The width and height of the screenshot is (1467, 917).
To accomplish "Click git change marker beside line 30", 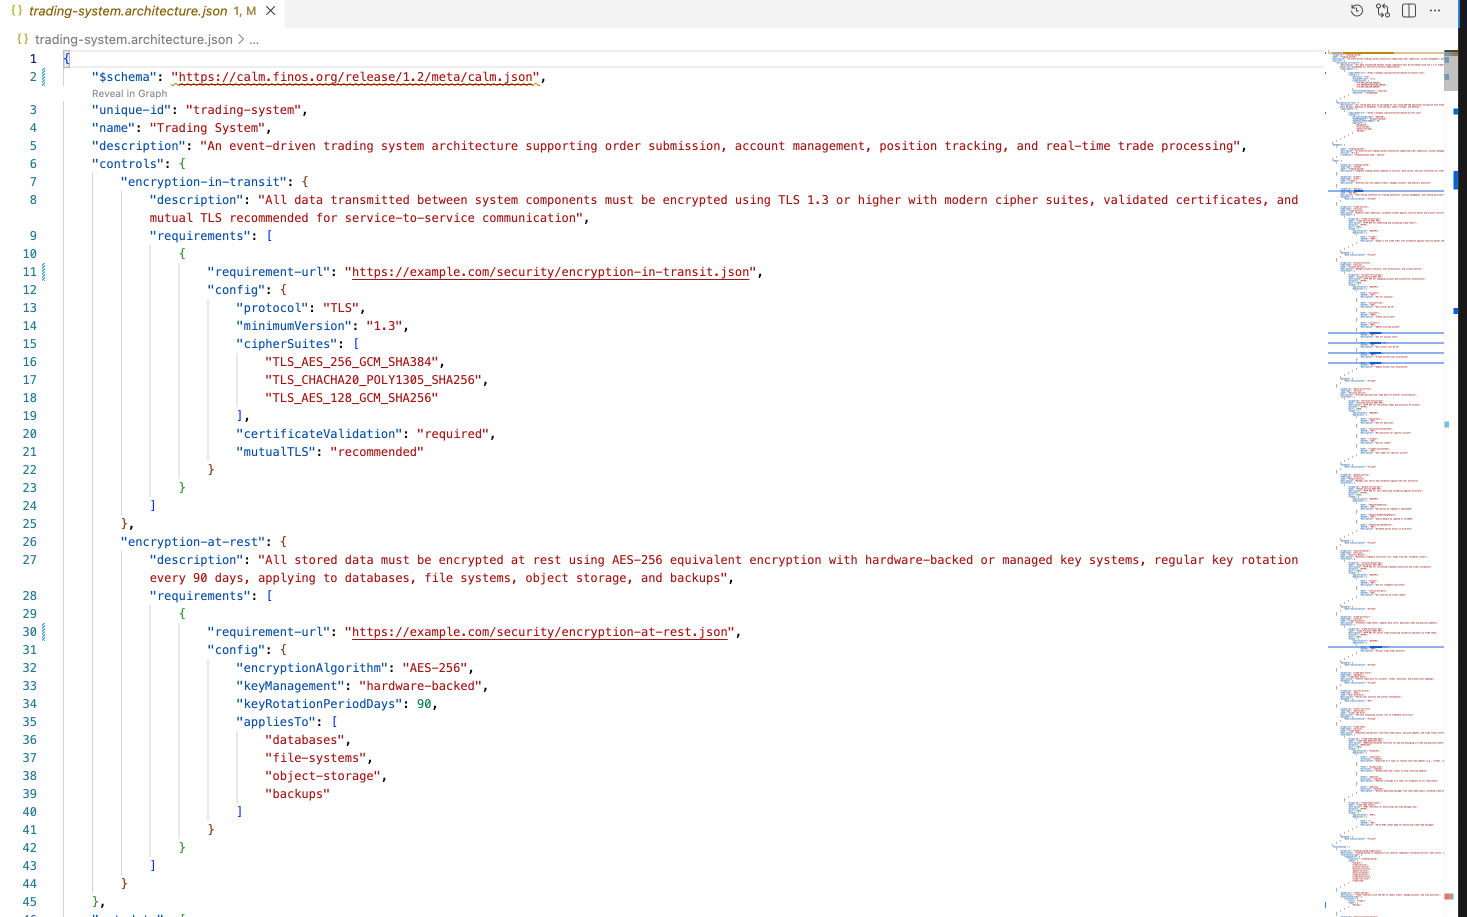I will [44, 632].
